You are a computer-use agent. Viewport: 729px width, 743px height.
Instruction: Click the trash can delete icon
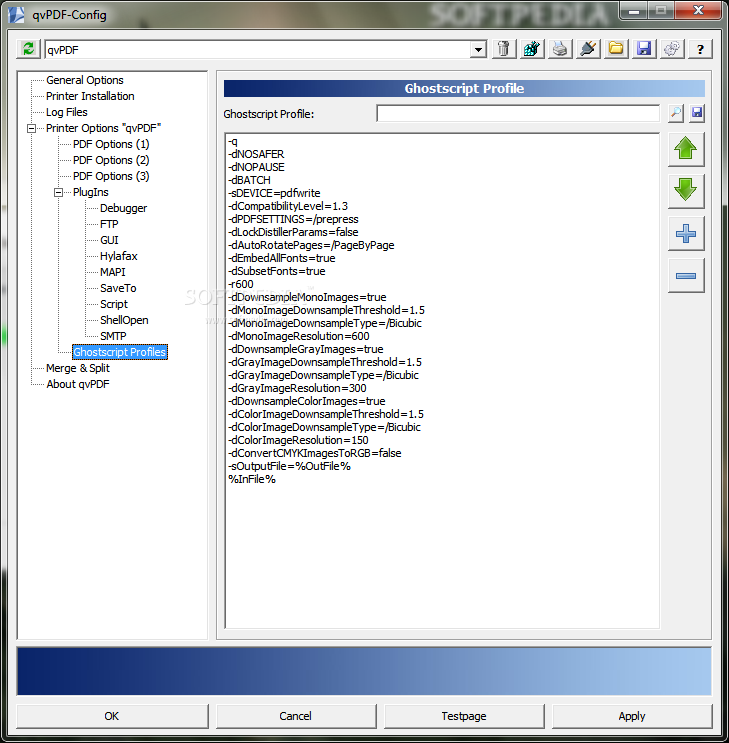(x=504, y=49)
